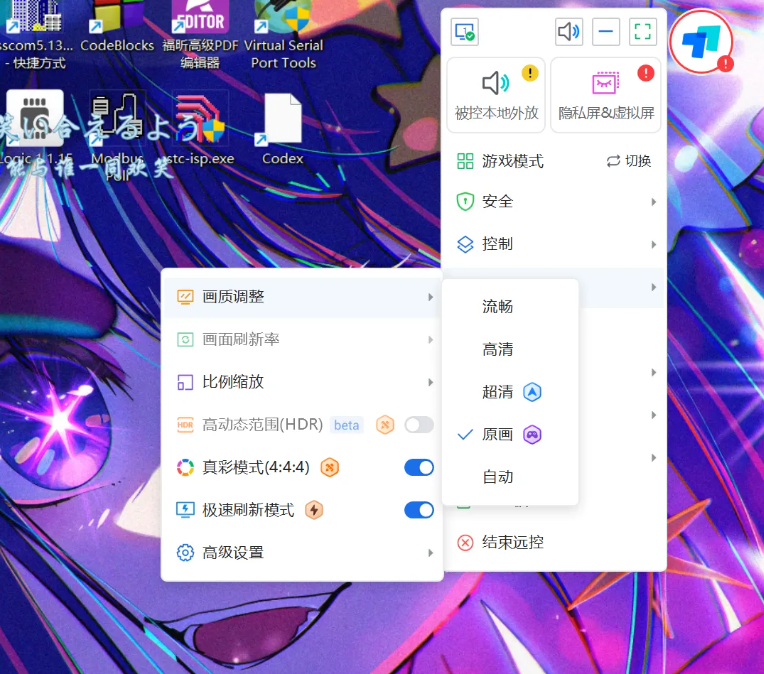The image size is (764, 674).
Task: Open the remote screen monitor icon
Action: tap(464, 32)
